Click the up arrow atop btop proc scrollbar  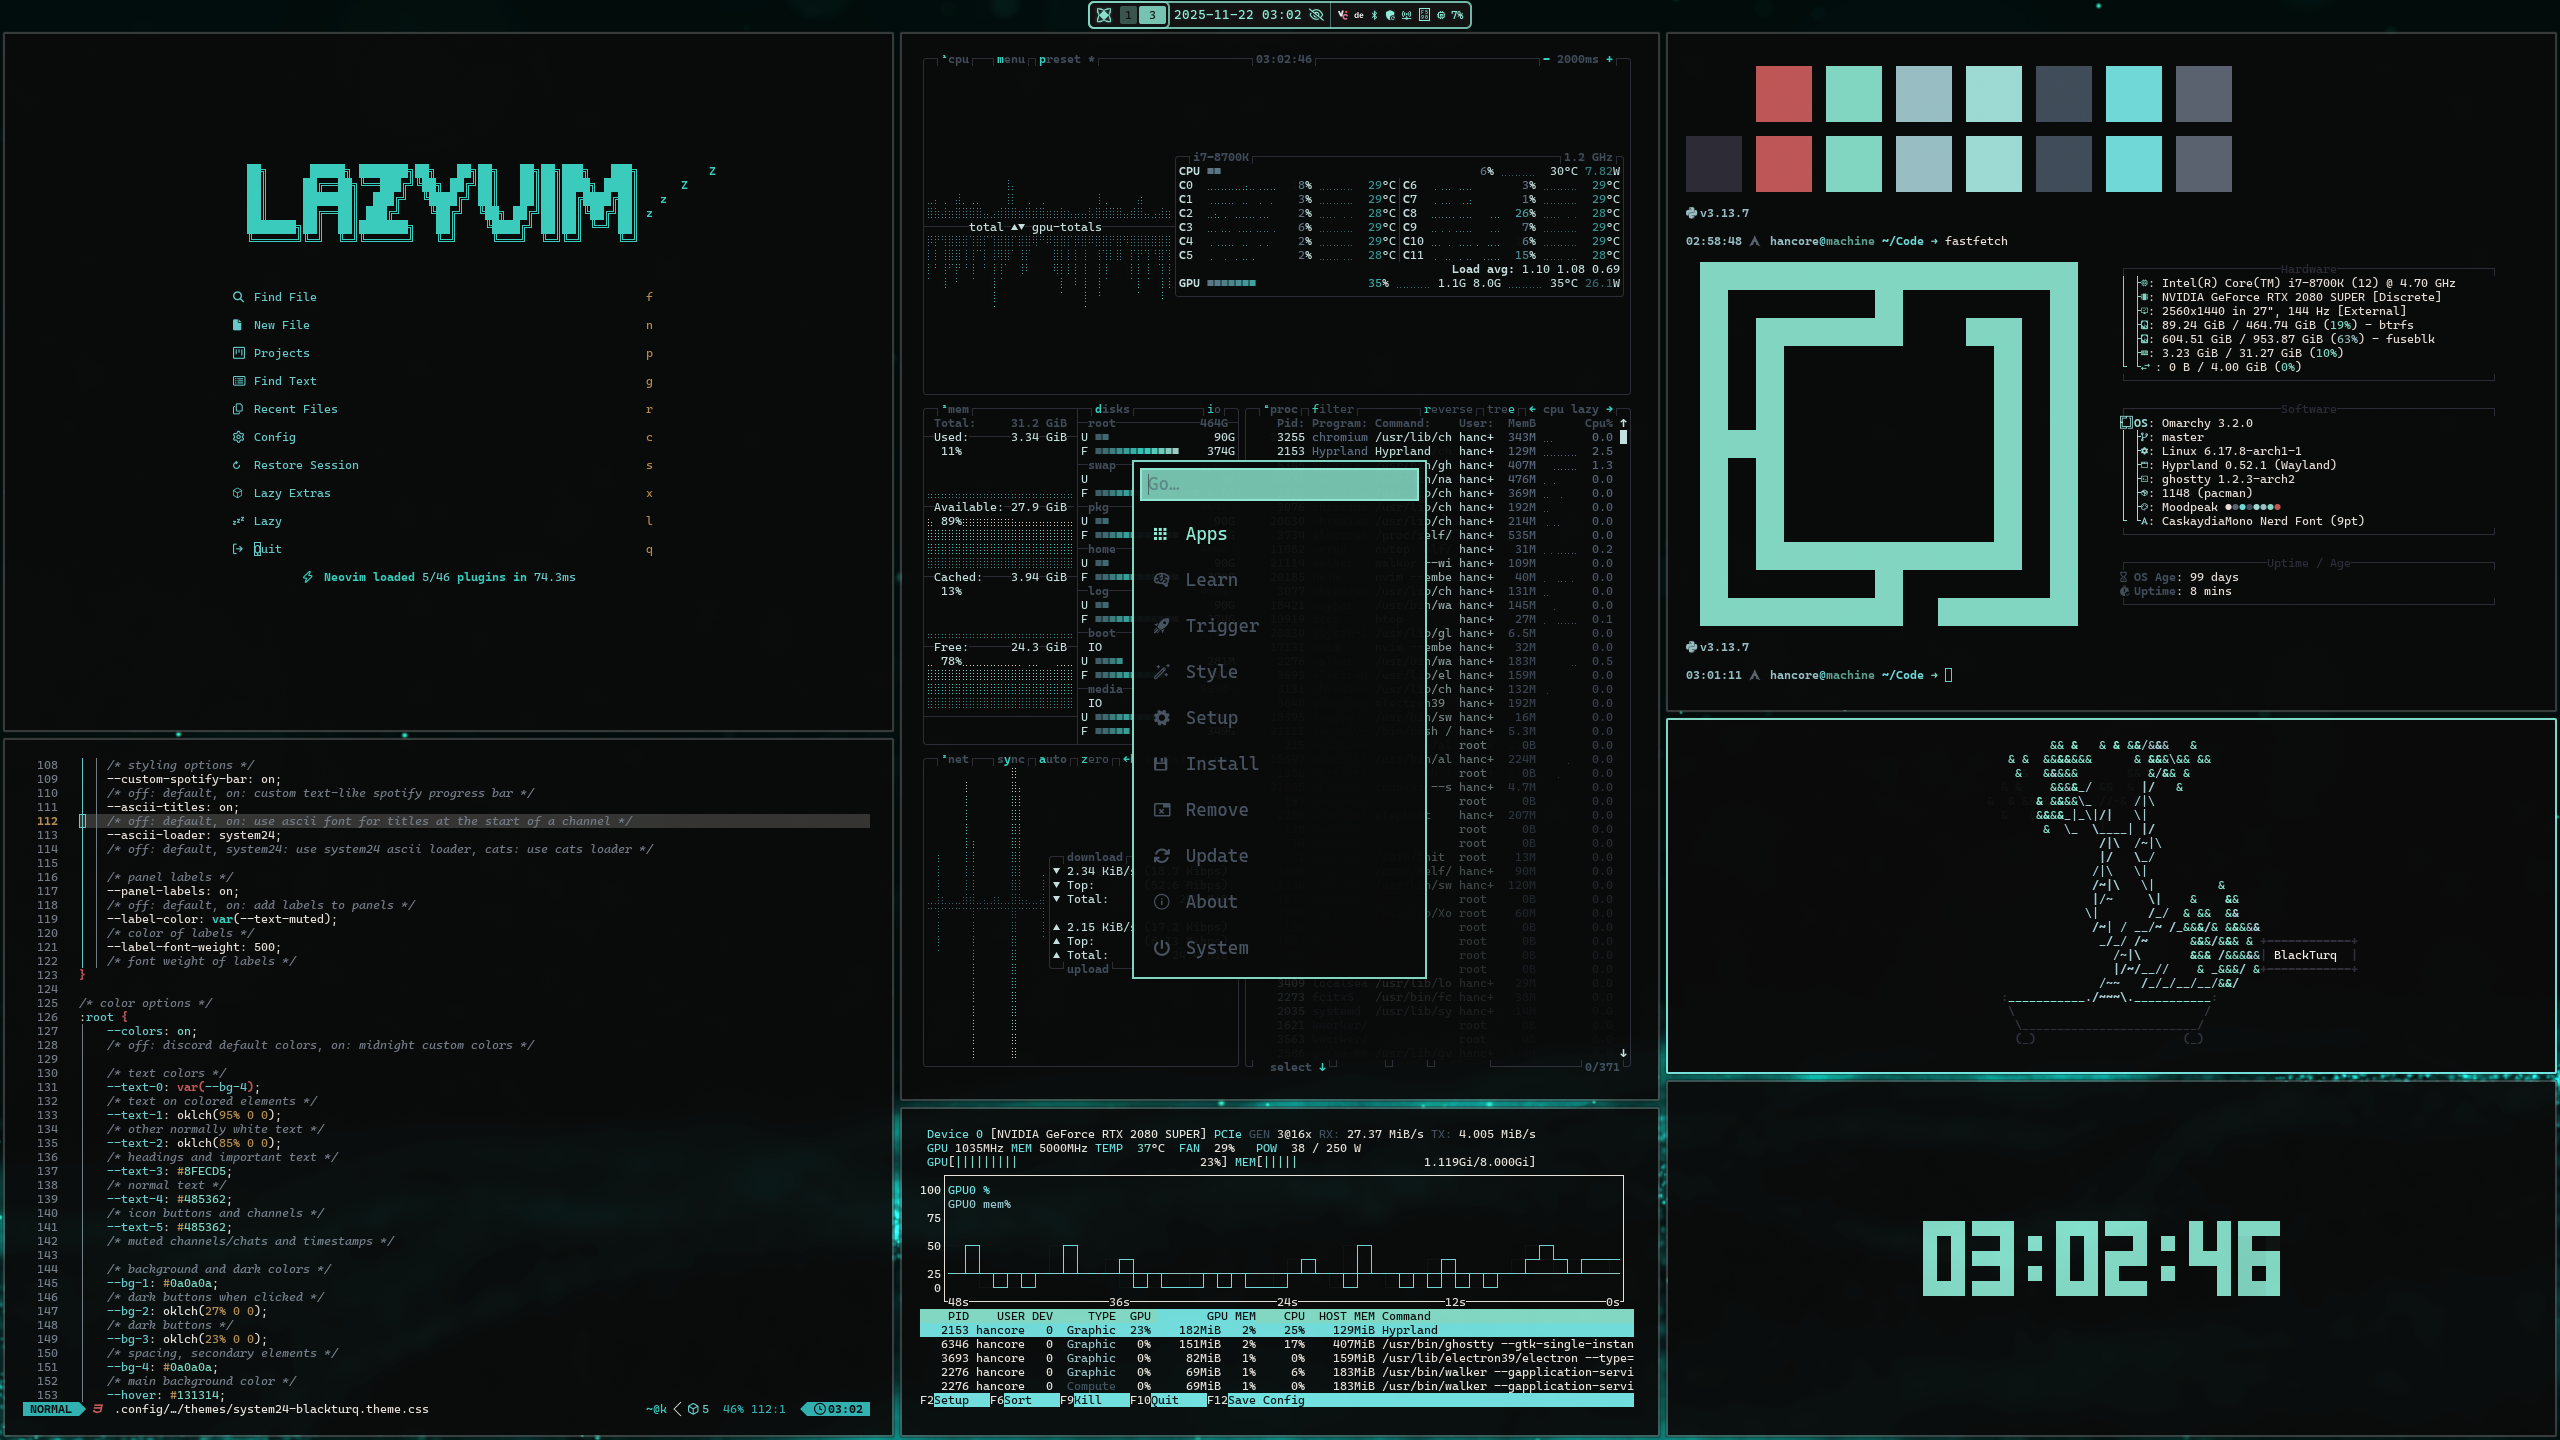pyautogui.click(x=1623, y=423)
